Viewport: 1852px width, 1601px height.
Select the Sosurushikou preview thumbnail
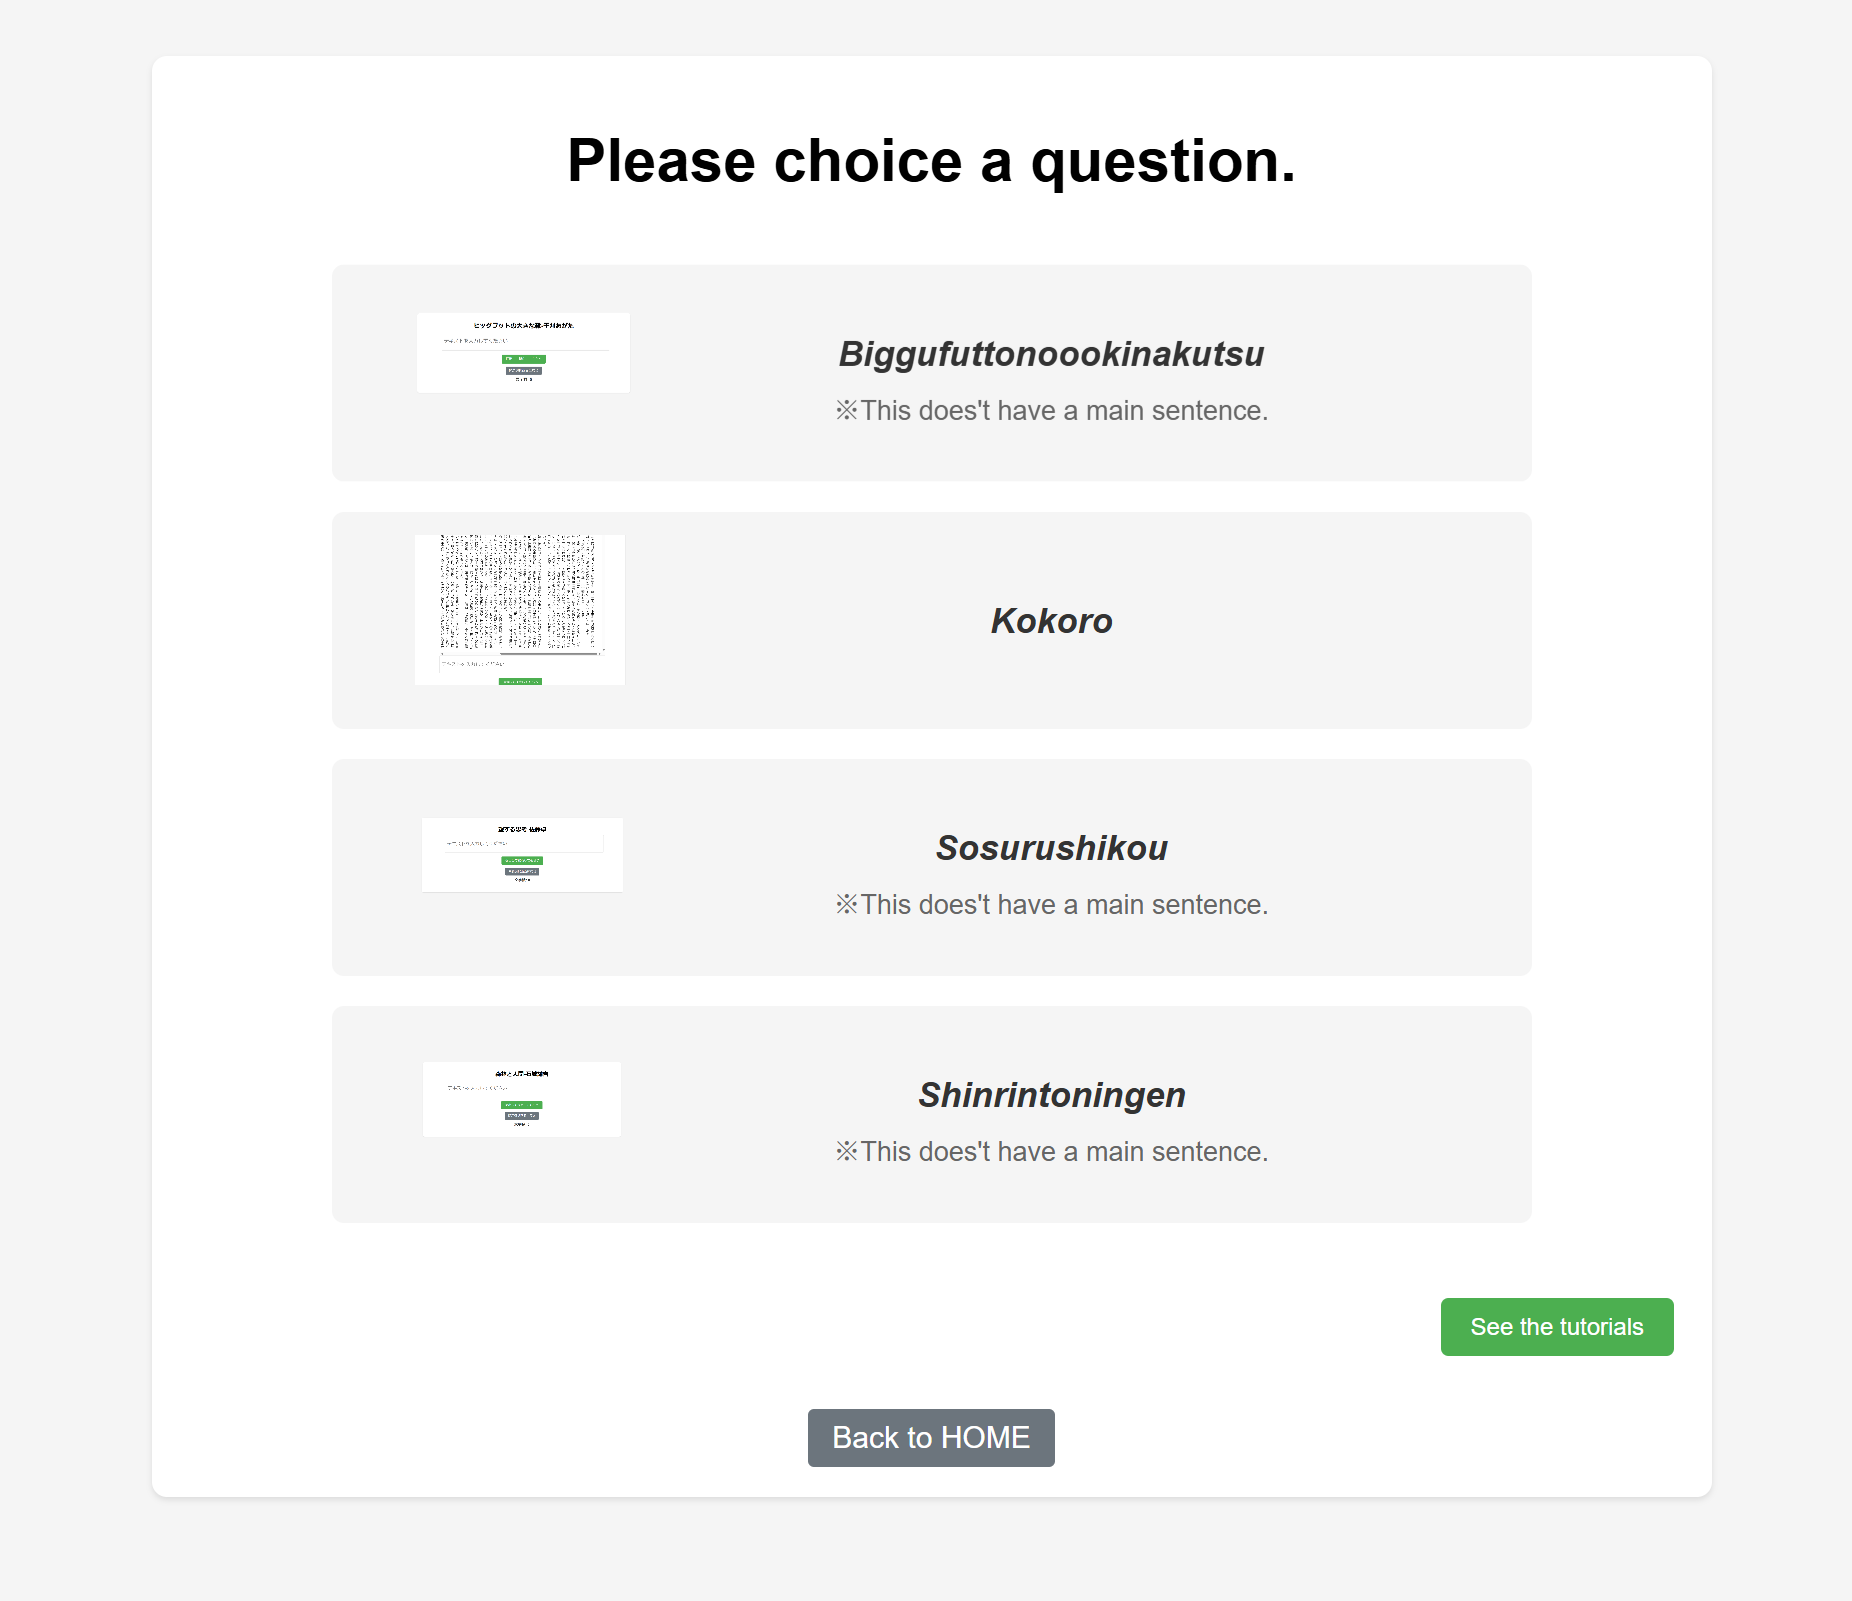522,855
